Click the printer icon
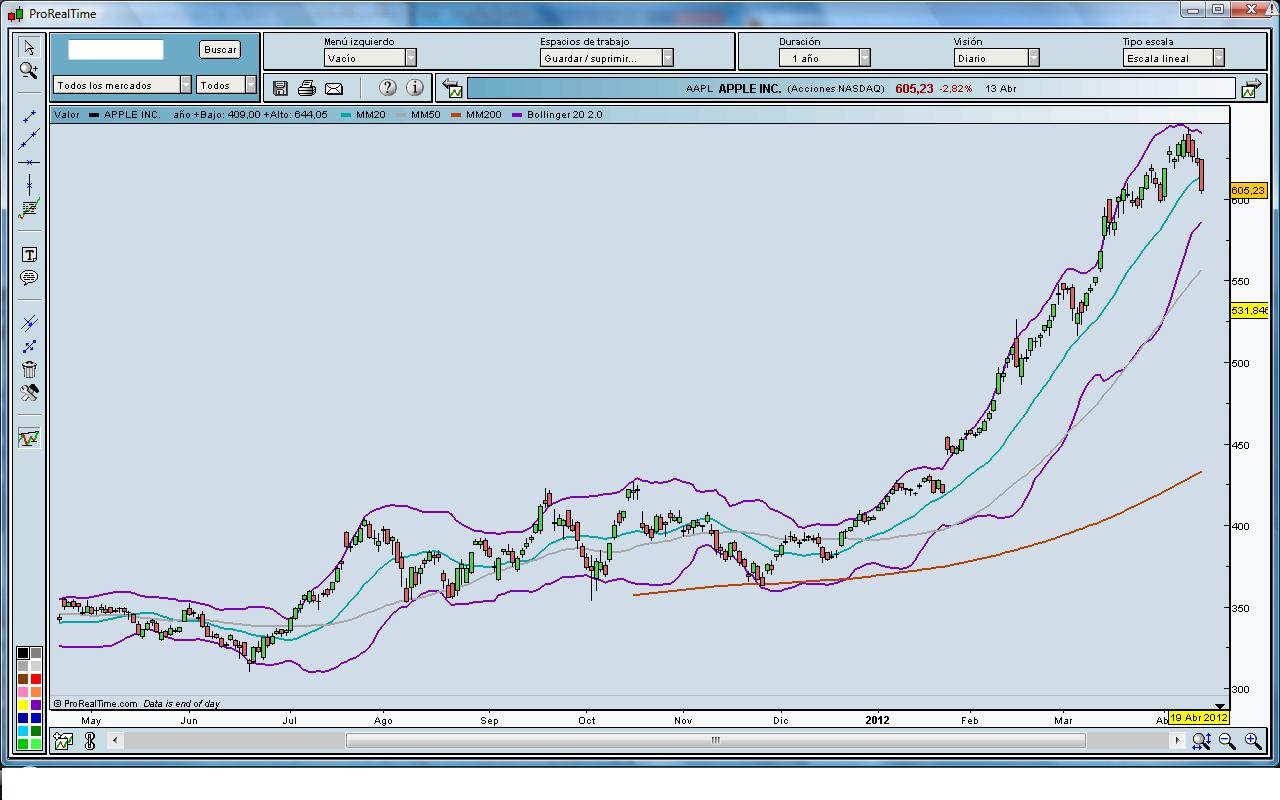The height and width of the screenshot is (800, 1280). (307, 88)
